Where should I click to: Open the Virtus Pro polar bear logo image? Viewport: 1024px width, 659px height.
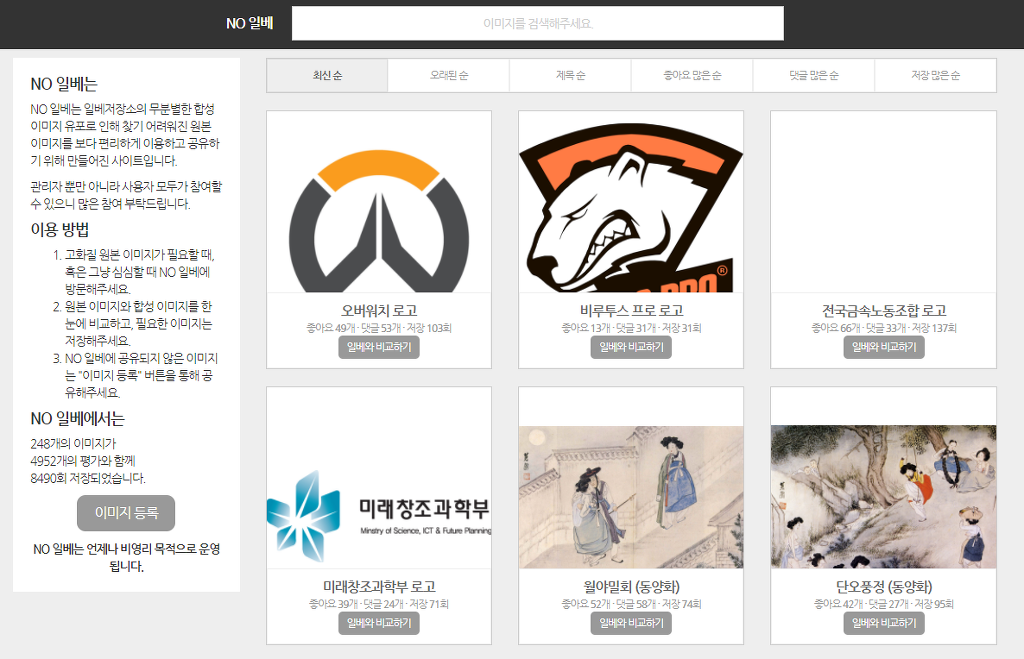631,202
